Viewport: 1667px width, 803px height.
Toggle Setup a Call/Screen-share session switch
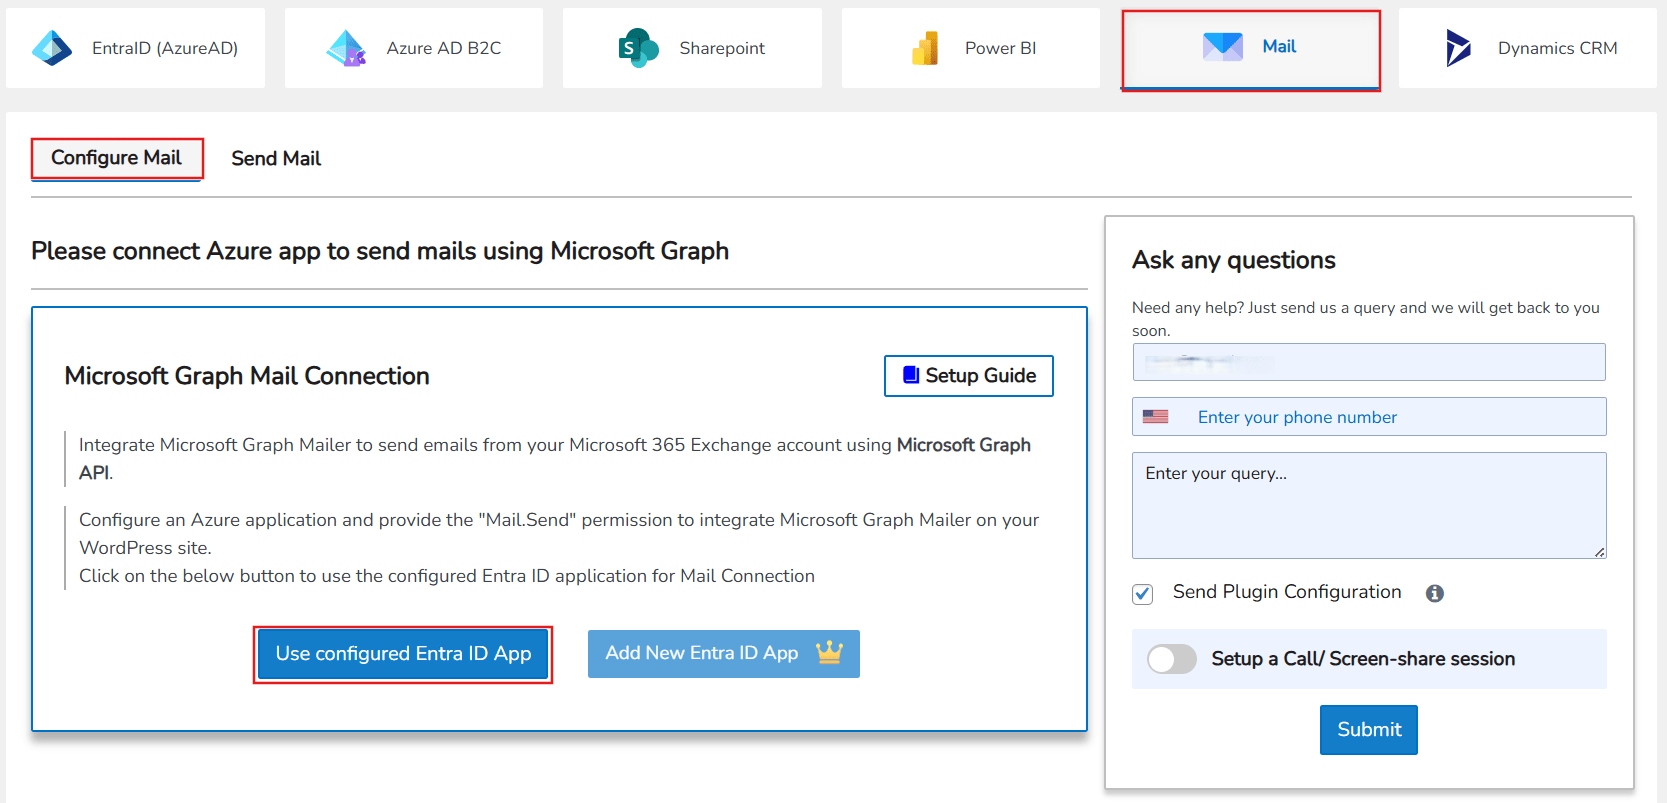pos(1171,659)
